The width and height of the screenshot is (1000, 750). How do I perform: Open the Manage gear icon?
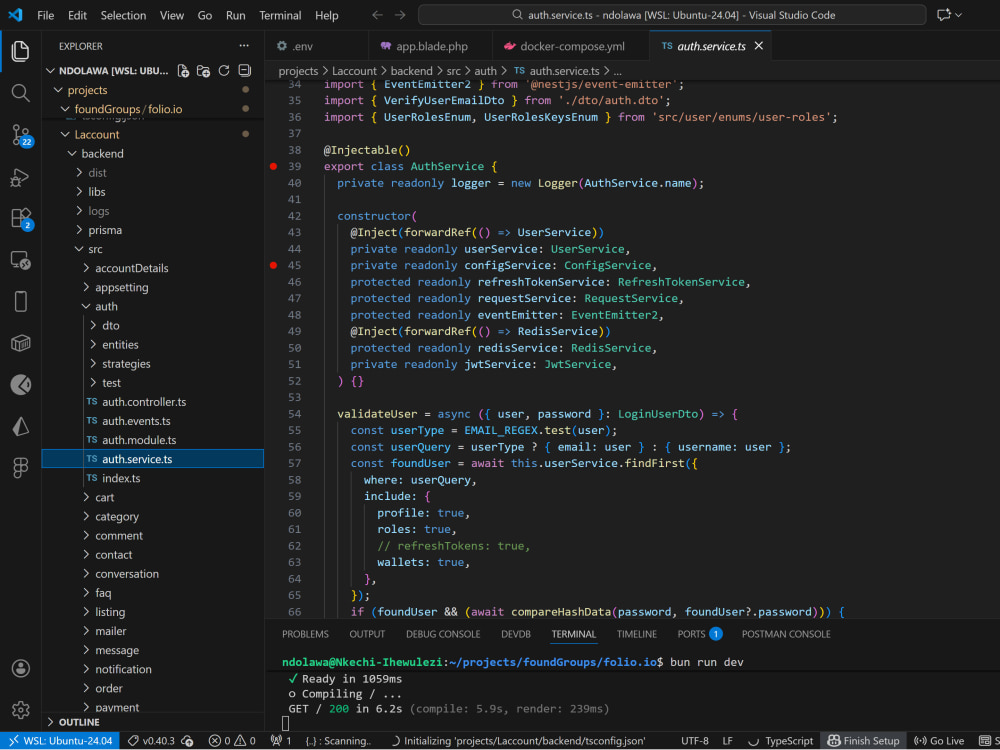20,709
